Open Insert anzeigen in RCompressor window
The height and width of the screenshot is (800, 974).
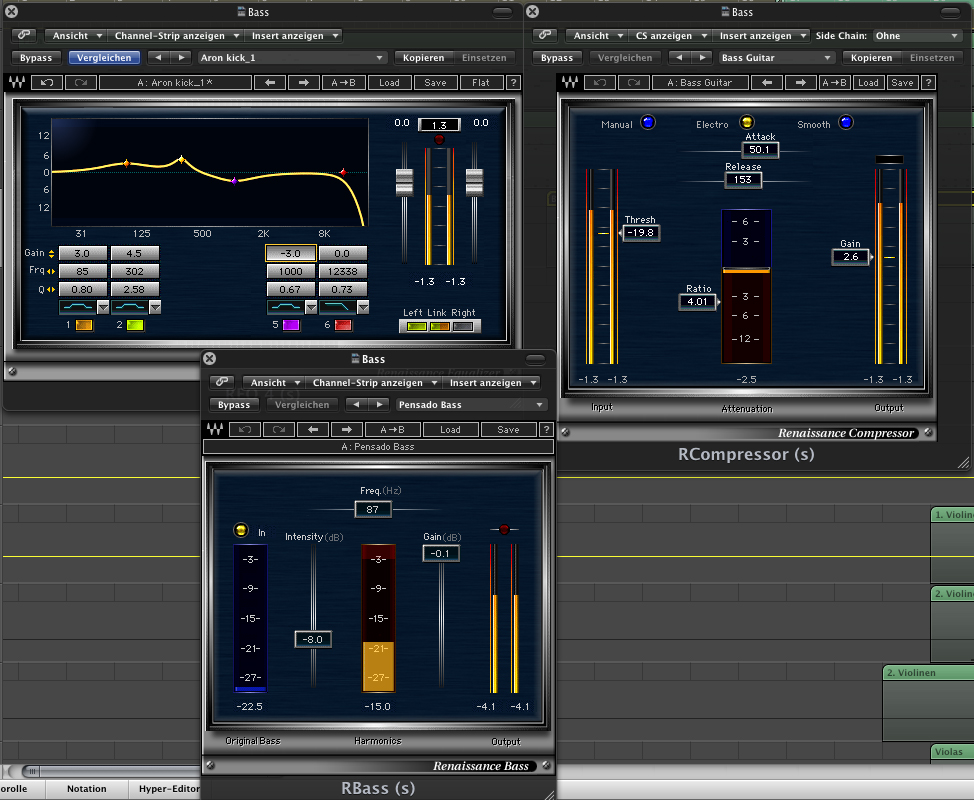tap(761, 35)
